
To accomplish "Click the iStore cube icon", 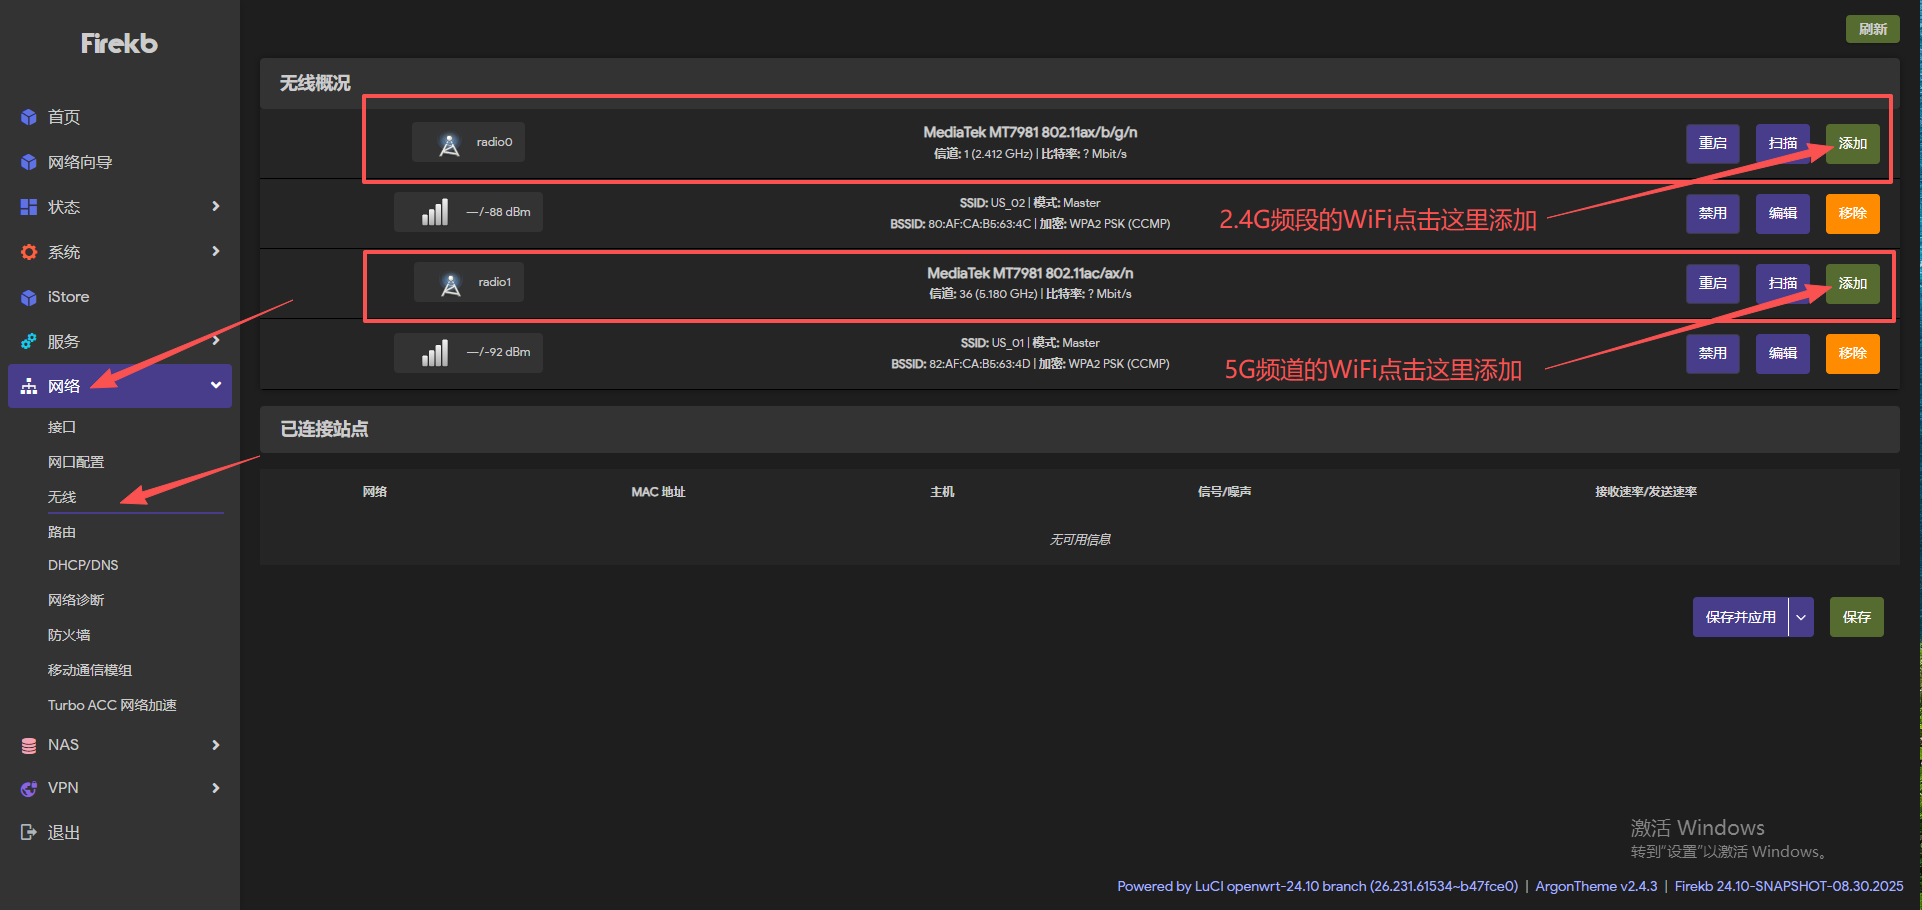I will [x=29, y=297].
